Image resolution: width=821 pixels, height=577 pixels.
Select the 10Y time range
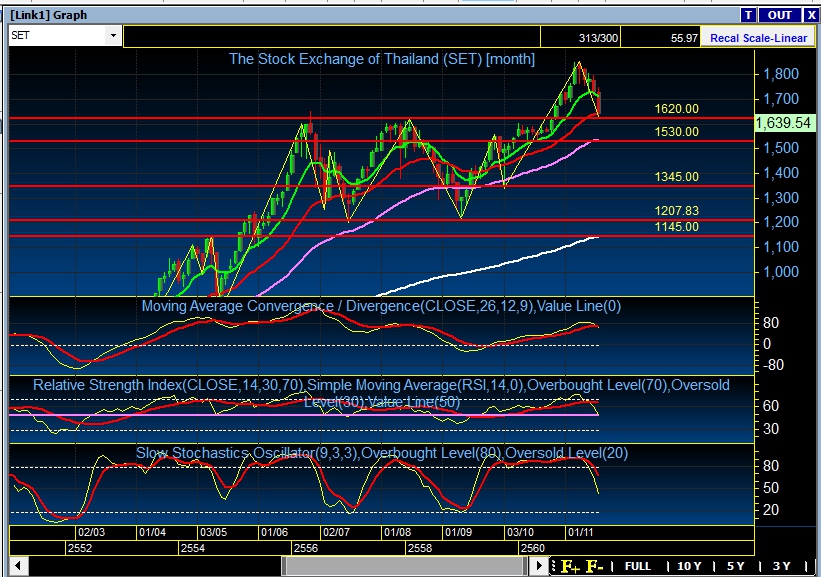point(689,566)
